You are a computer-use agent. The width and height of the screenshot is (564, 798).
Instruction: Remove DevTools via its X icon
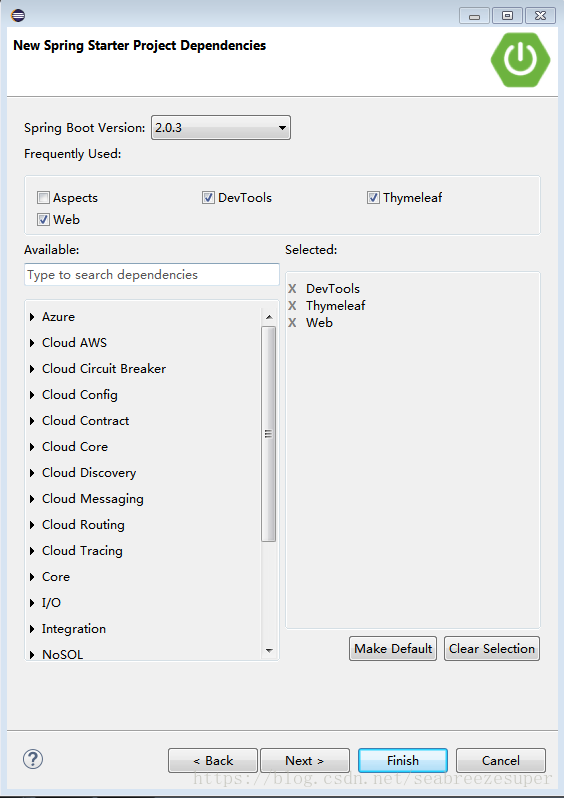(292, 289)
